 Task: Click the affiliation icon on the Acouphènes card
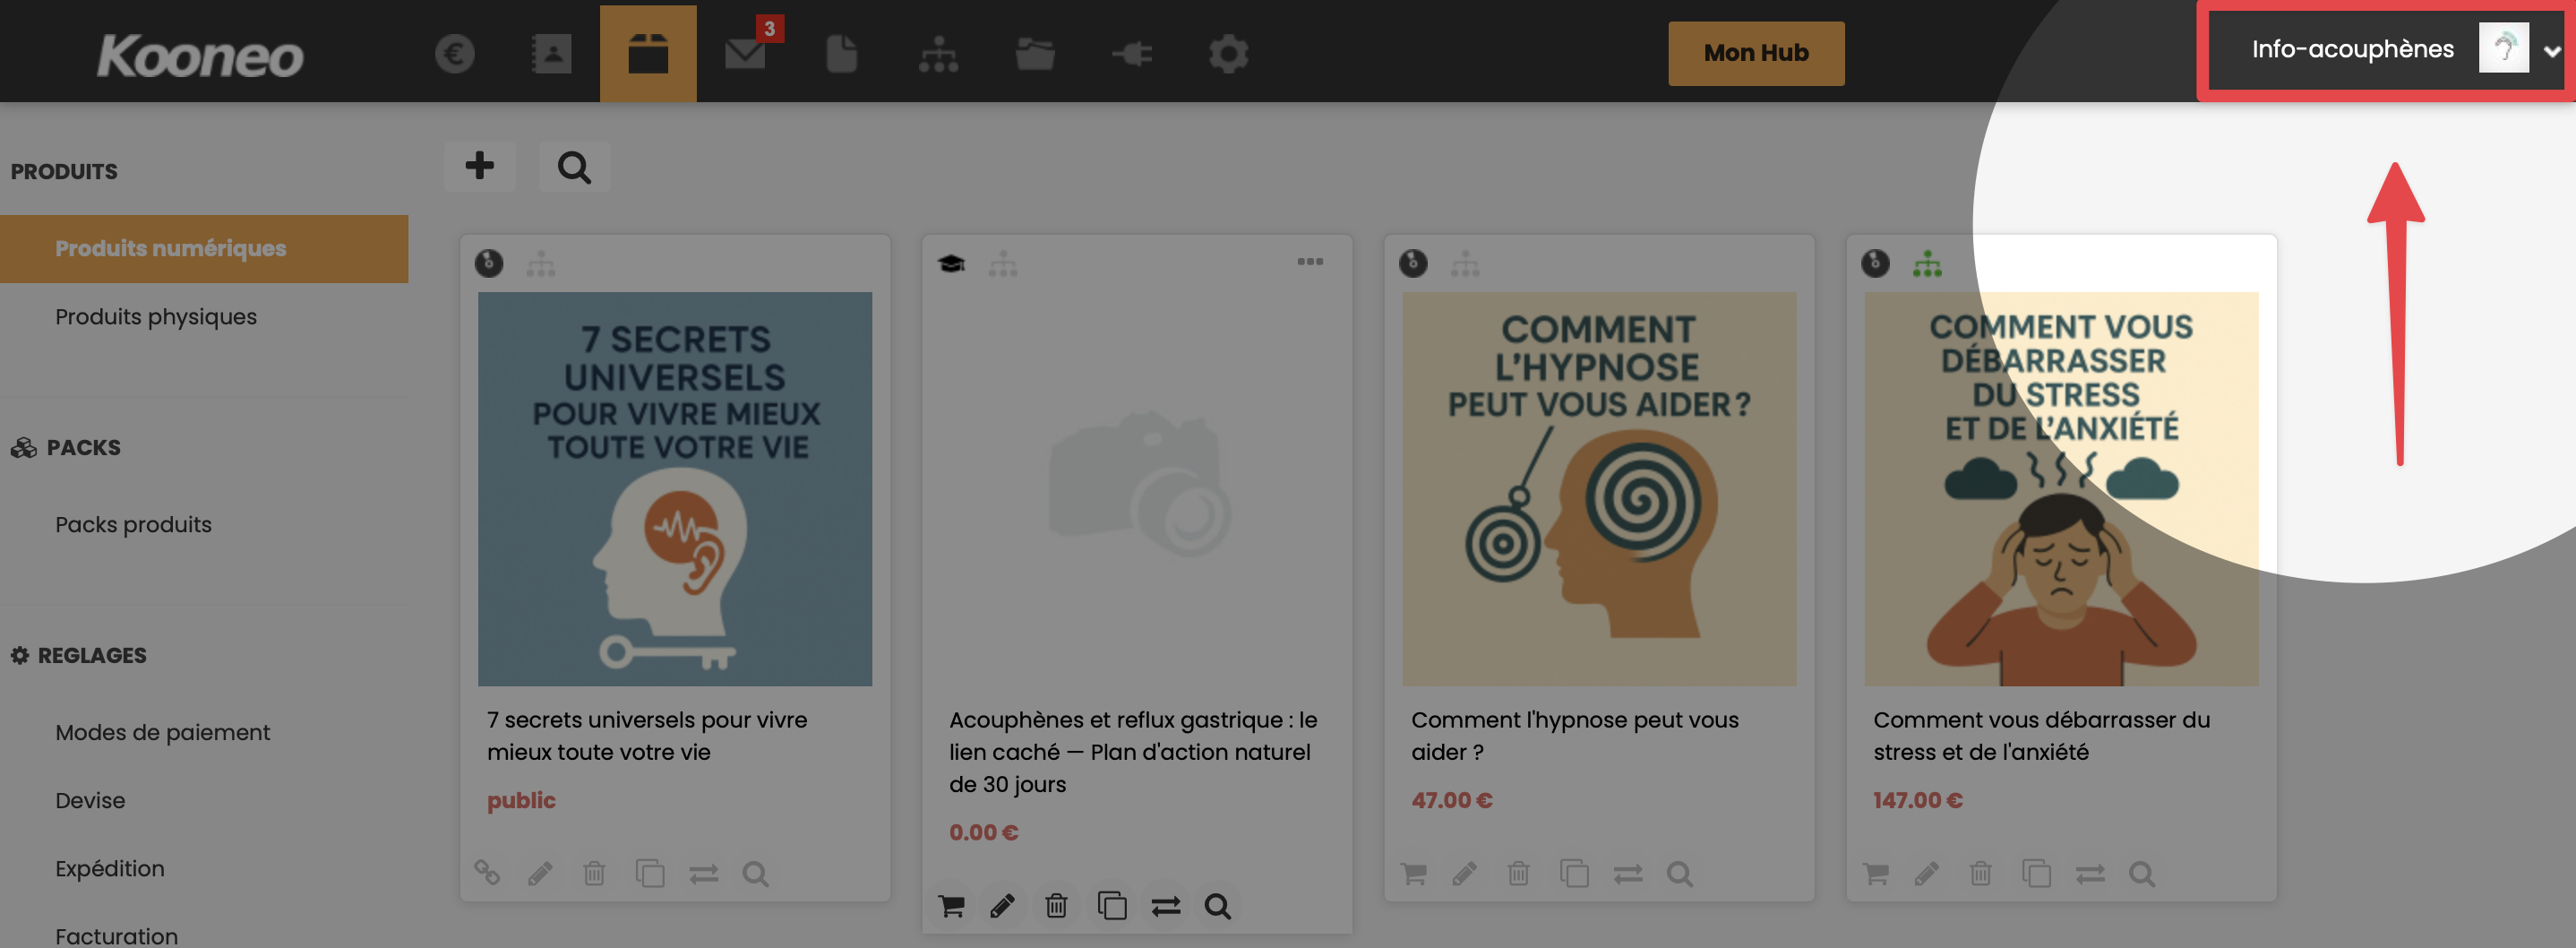click(x=1003, y=263)
